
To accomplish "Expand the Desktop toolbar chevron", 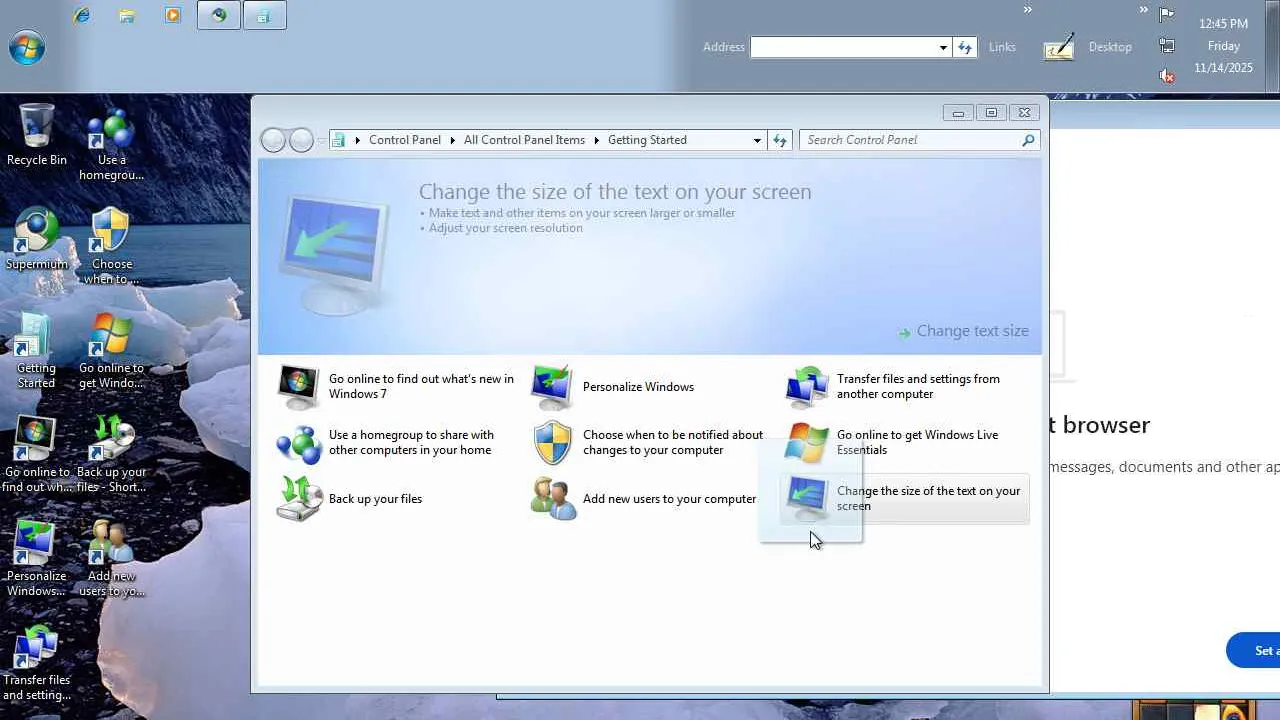I will click(x=1143, y=10).
